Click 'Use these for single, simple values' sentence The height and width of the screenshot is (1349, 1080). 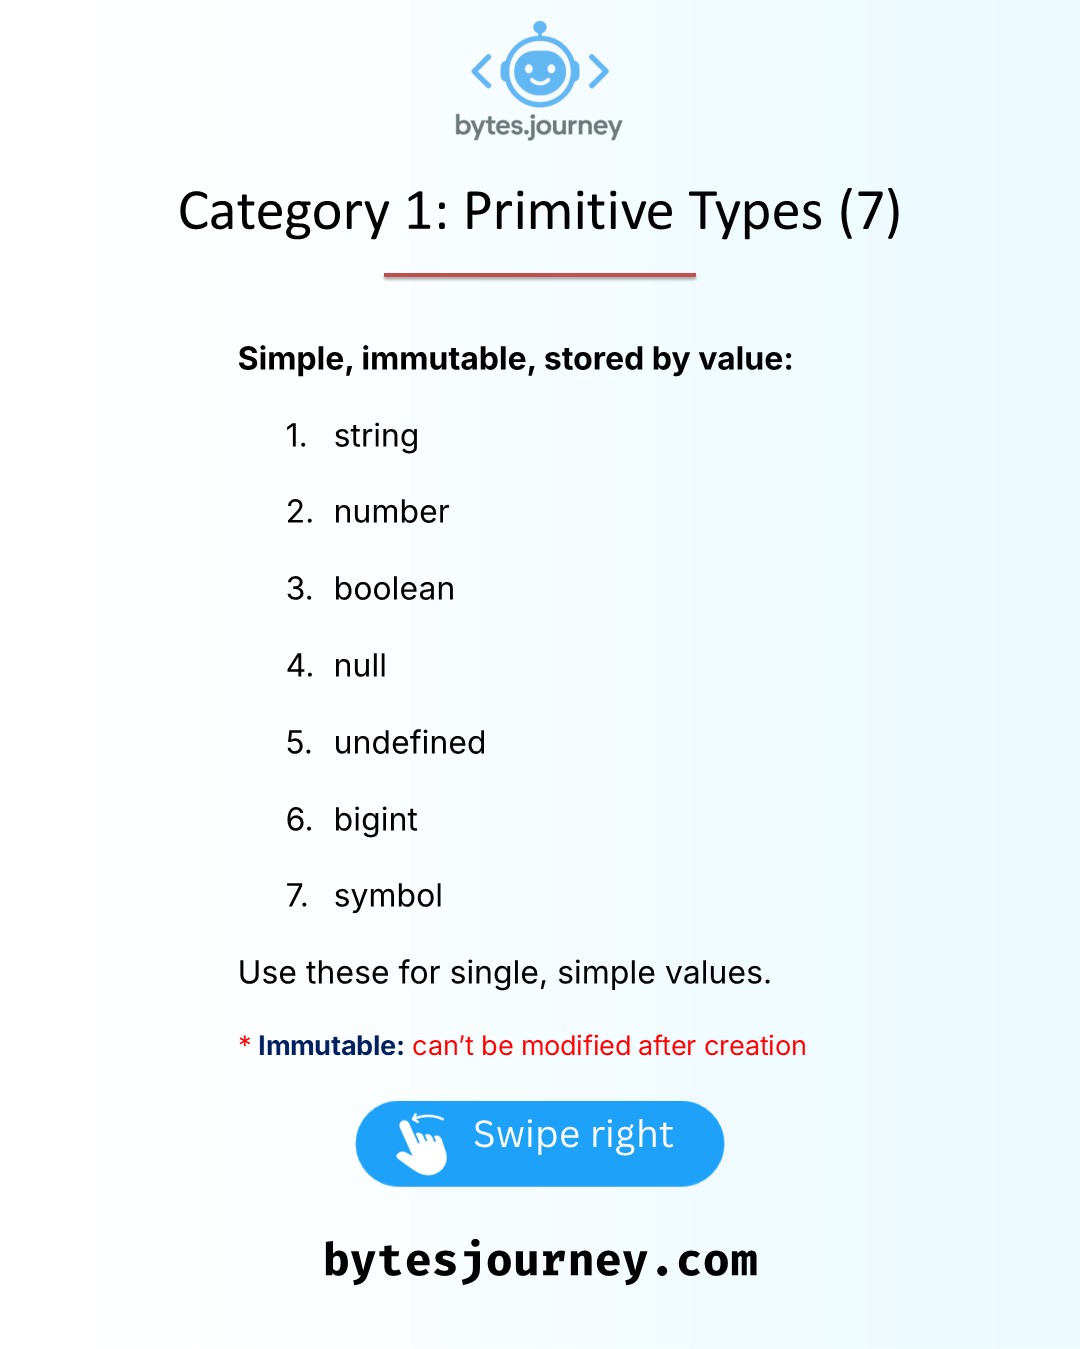pos(504,973)
